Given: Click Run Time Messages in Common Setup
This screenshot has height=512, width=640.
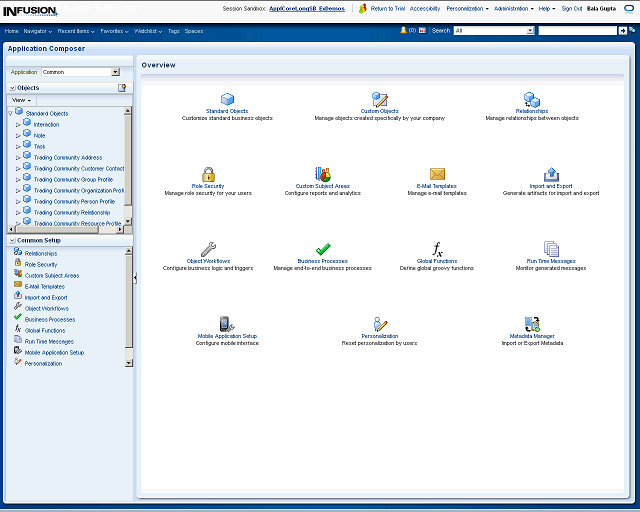Looking at the screenshot, I should 49,341.
